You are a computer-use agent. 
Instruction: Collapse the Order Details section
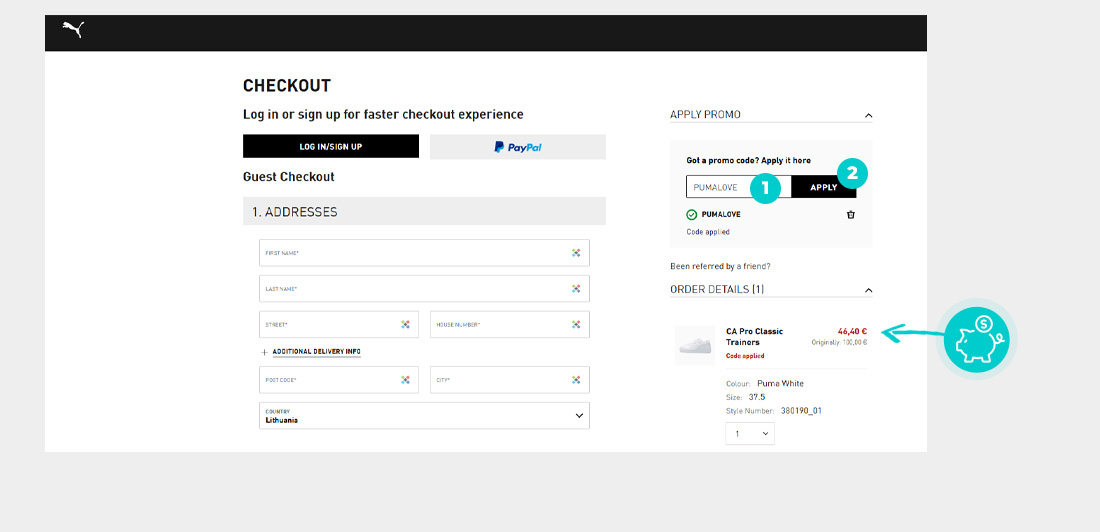click(868, 290)
